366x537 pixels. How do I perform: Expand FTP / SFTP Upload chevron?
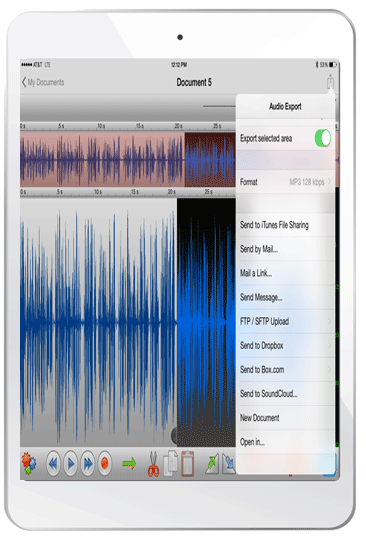[x=329, y=321]
